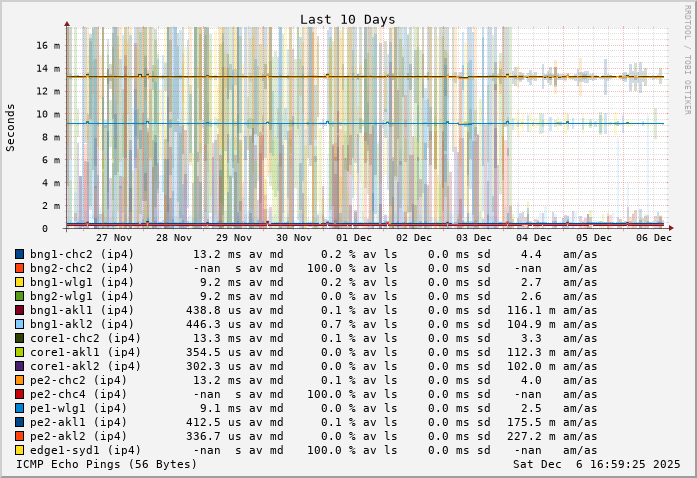Click the bng1-chc2 legend color swatch
This screenshot has height=478, width=697.
click(19, 254)
